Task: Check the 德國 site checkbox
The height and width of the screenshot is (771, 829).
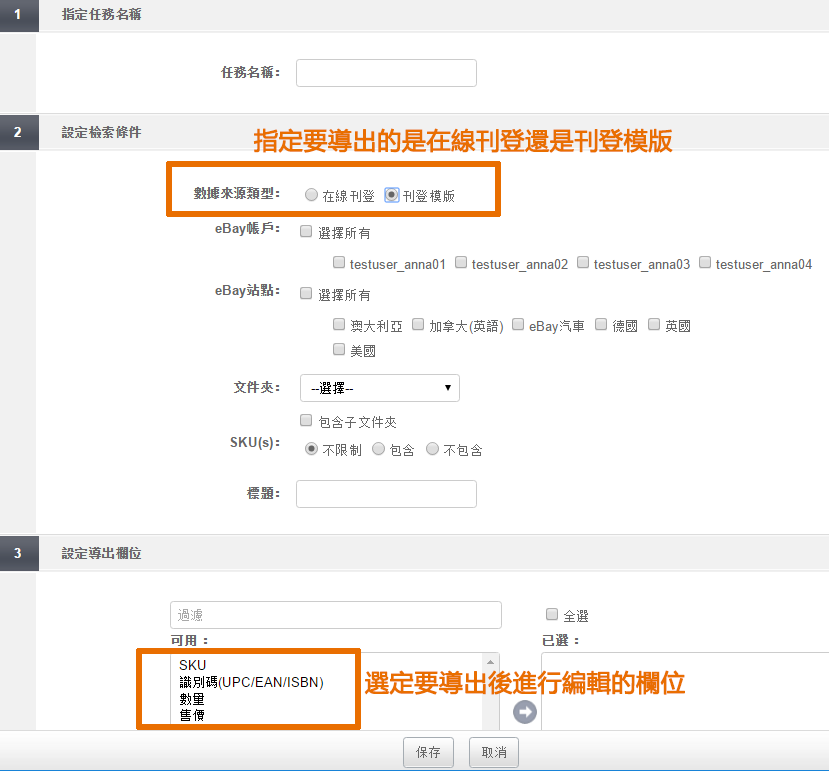Action: 601,324
